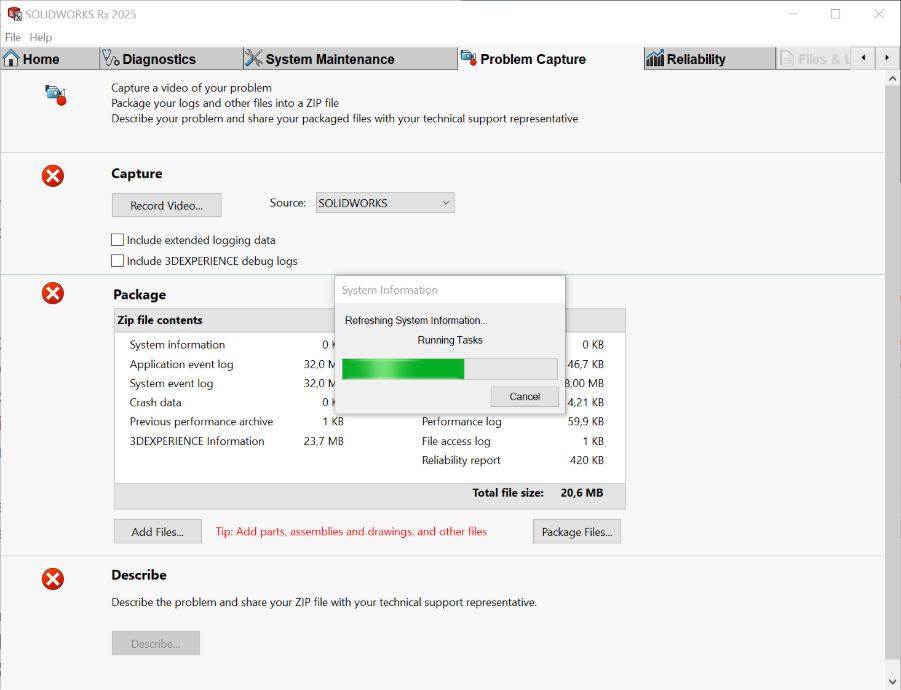Click the Problem Capture camera icon in tab
This screenshot has width=901, height=690.
tap(468, 59)
